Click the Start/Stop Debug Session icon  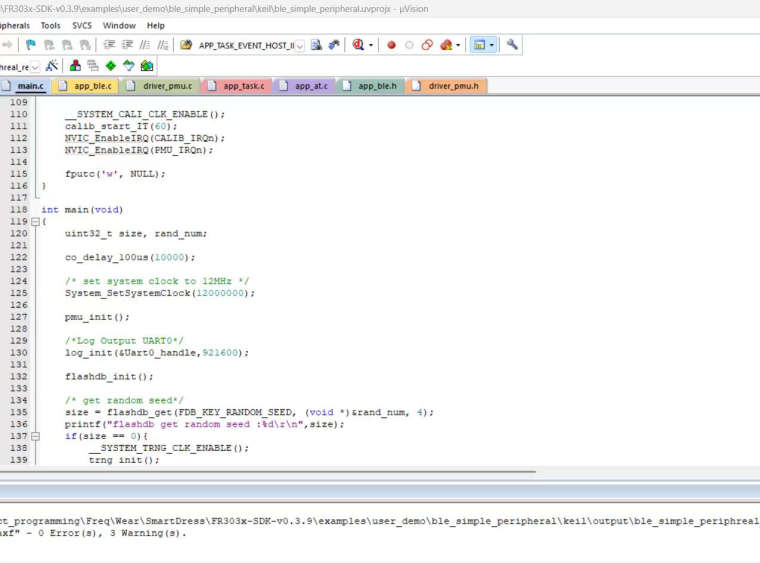click(x=359, y=45)
